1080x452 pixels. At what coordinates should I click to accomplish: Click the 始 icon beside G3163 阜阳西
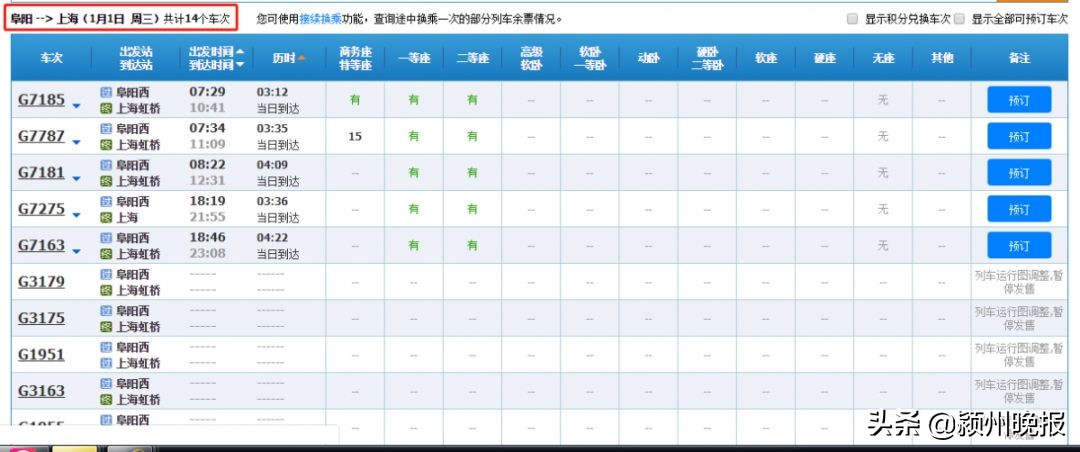pyautogui.click(x=105, y=384)
